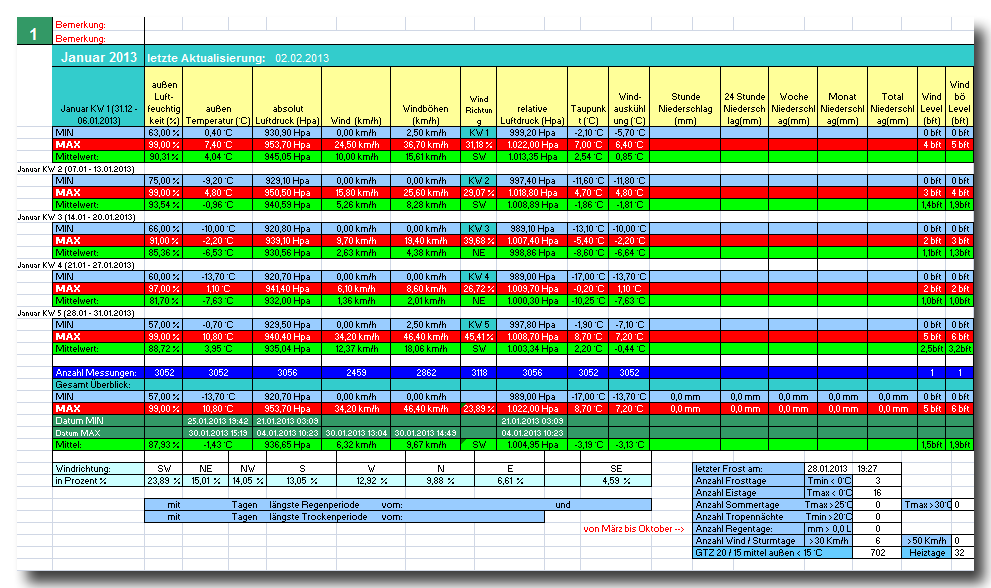
Task: Select the '998,86 Hpa' cell
Action: (x=532, y=253)
